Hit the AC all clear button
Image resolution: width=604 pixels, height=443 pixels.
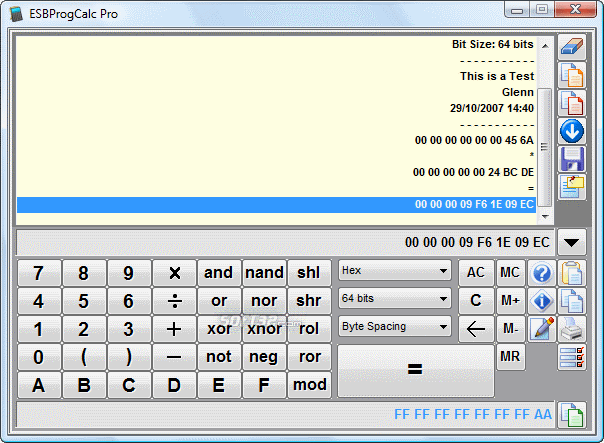tap(476, 273)
